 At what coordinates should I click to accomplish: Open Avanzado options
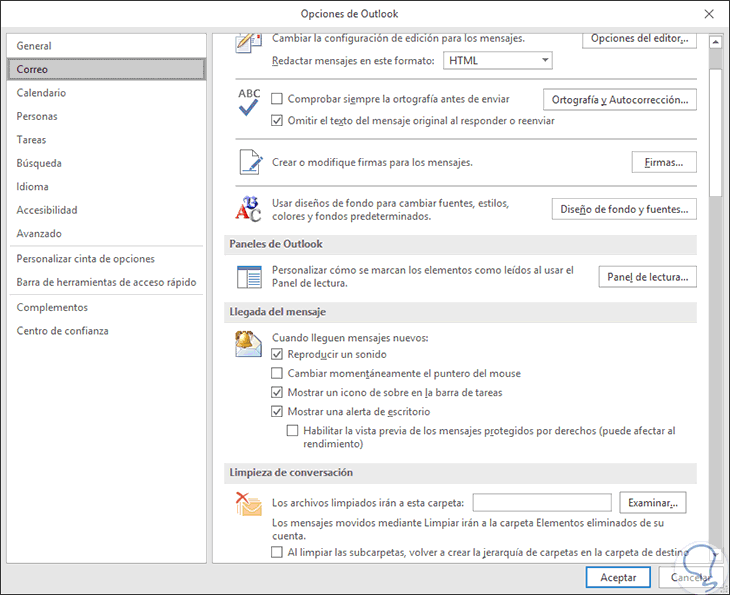click(x=106, y=233)
